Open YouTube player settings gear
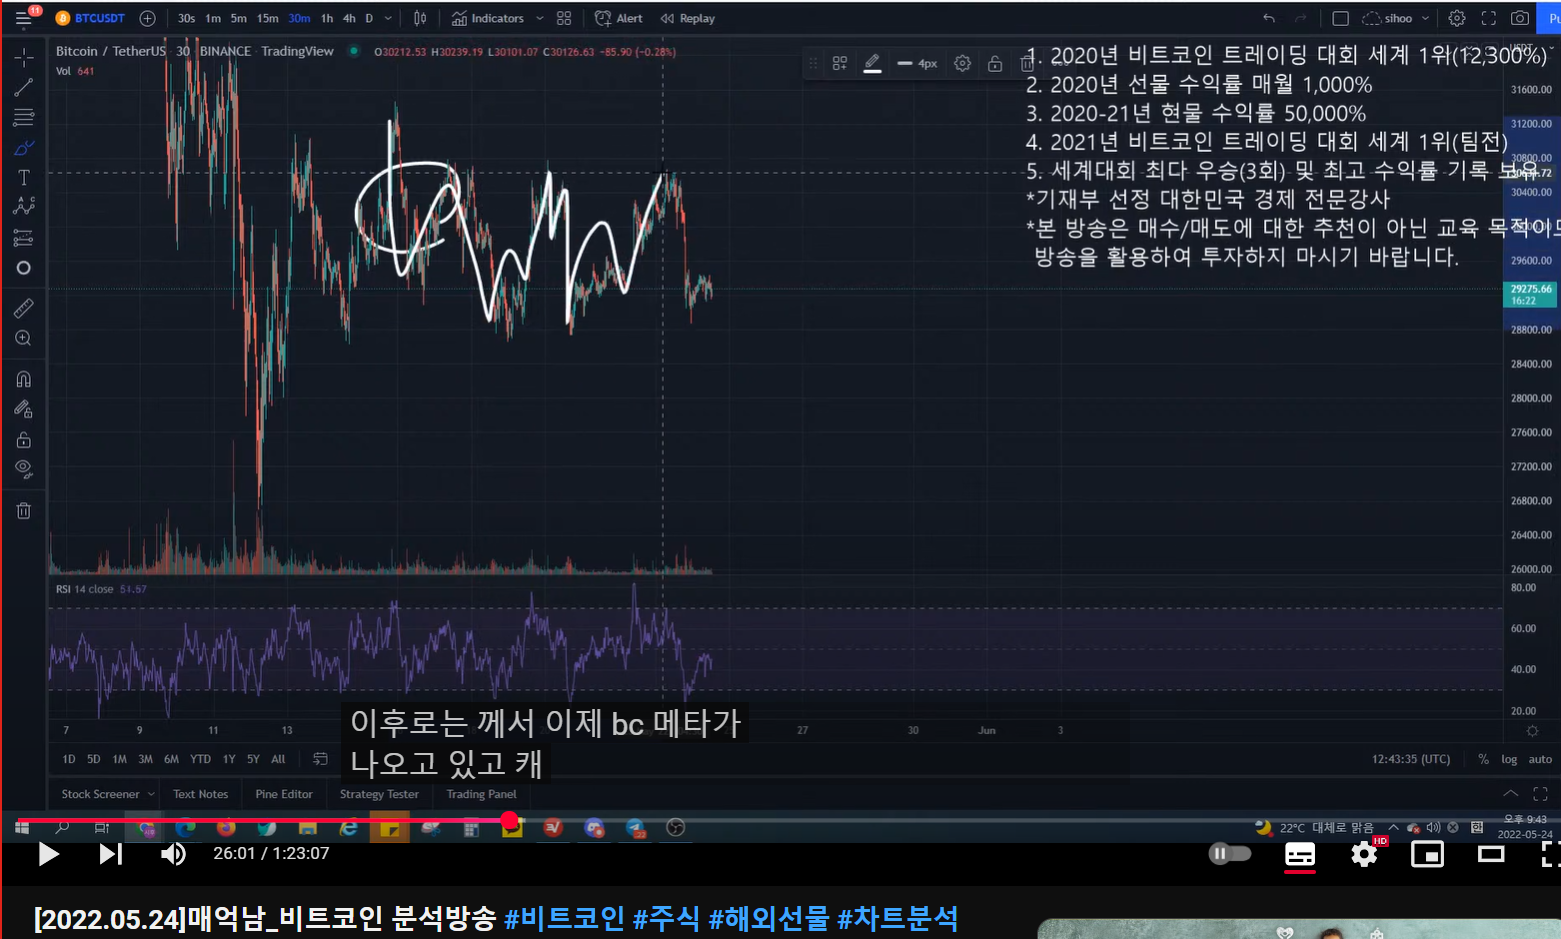The height and width of the screenshot is (939, 1561). 1365,854
